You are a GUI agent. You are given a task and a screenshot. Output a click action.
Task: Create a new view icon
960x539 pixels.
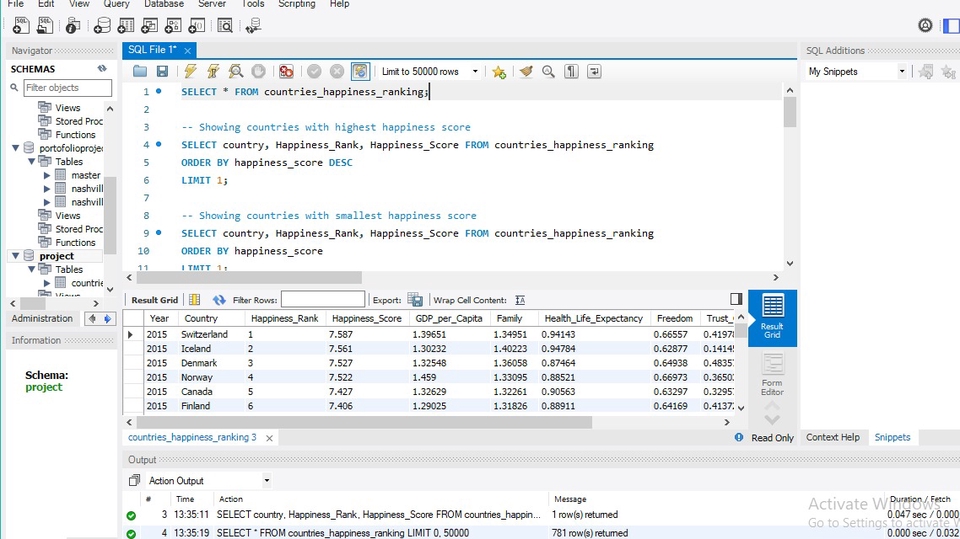click(149, 25)
